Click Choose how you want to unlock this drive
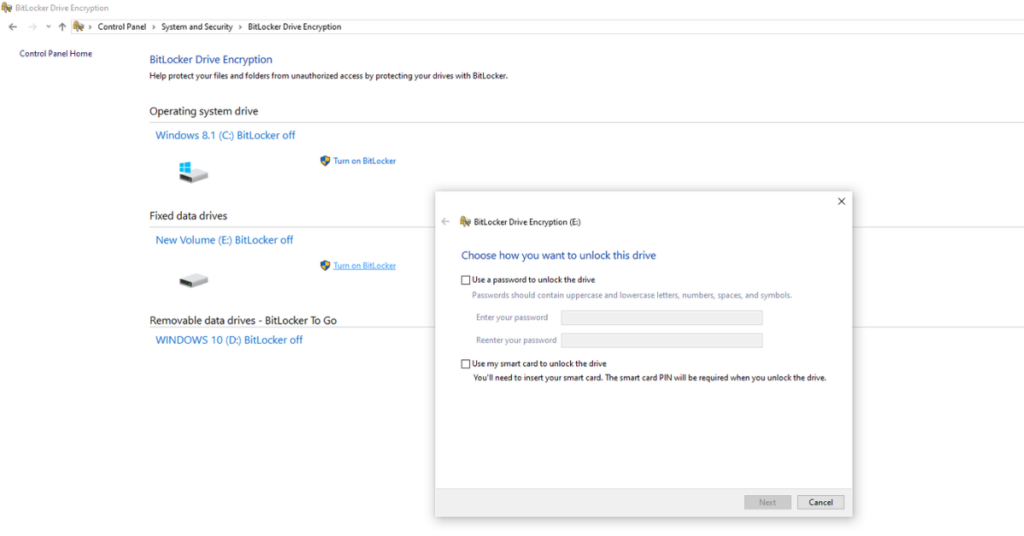 click(x=558, y=255)
